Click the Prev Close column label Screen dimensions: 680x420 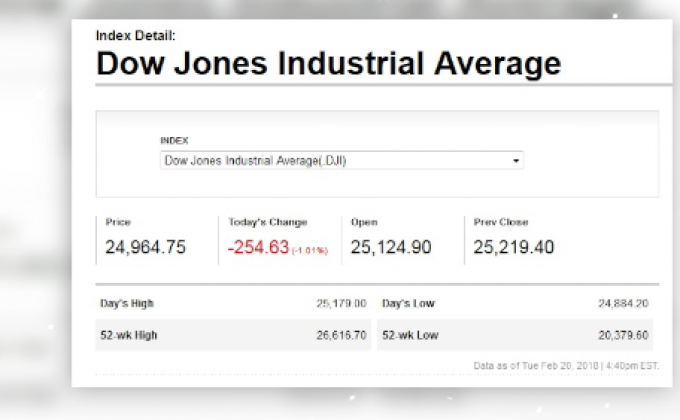coord(500,222)
